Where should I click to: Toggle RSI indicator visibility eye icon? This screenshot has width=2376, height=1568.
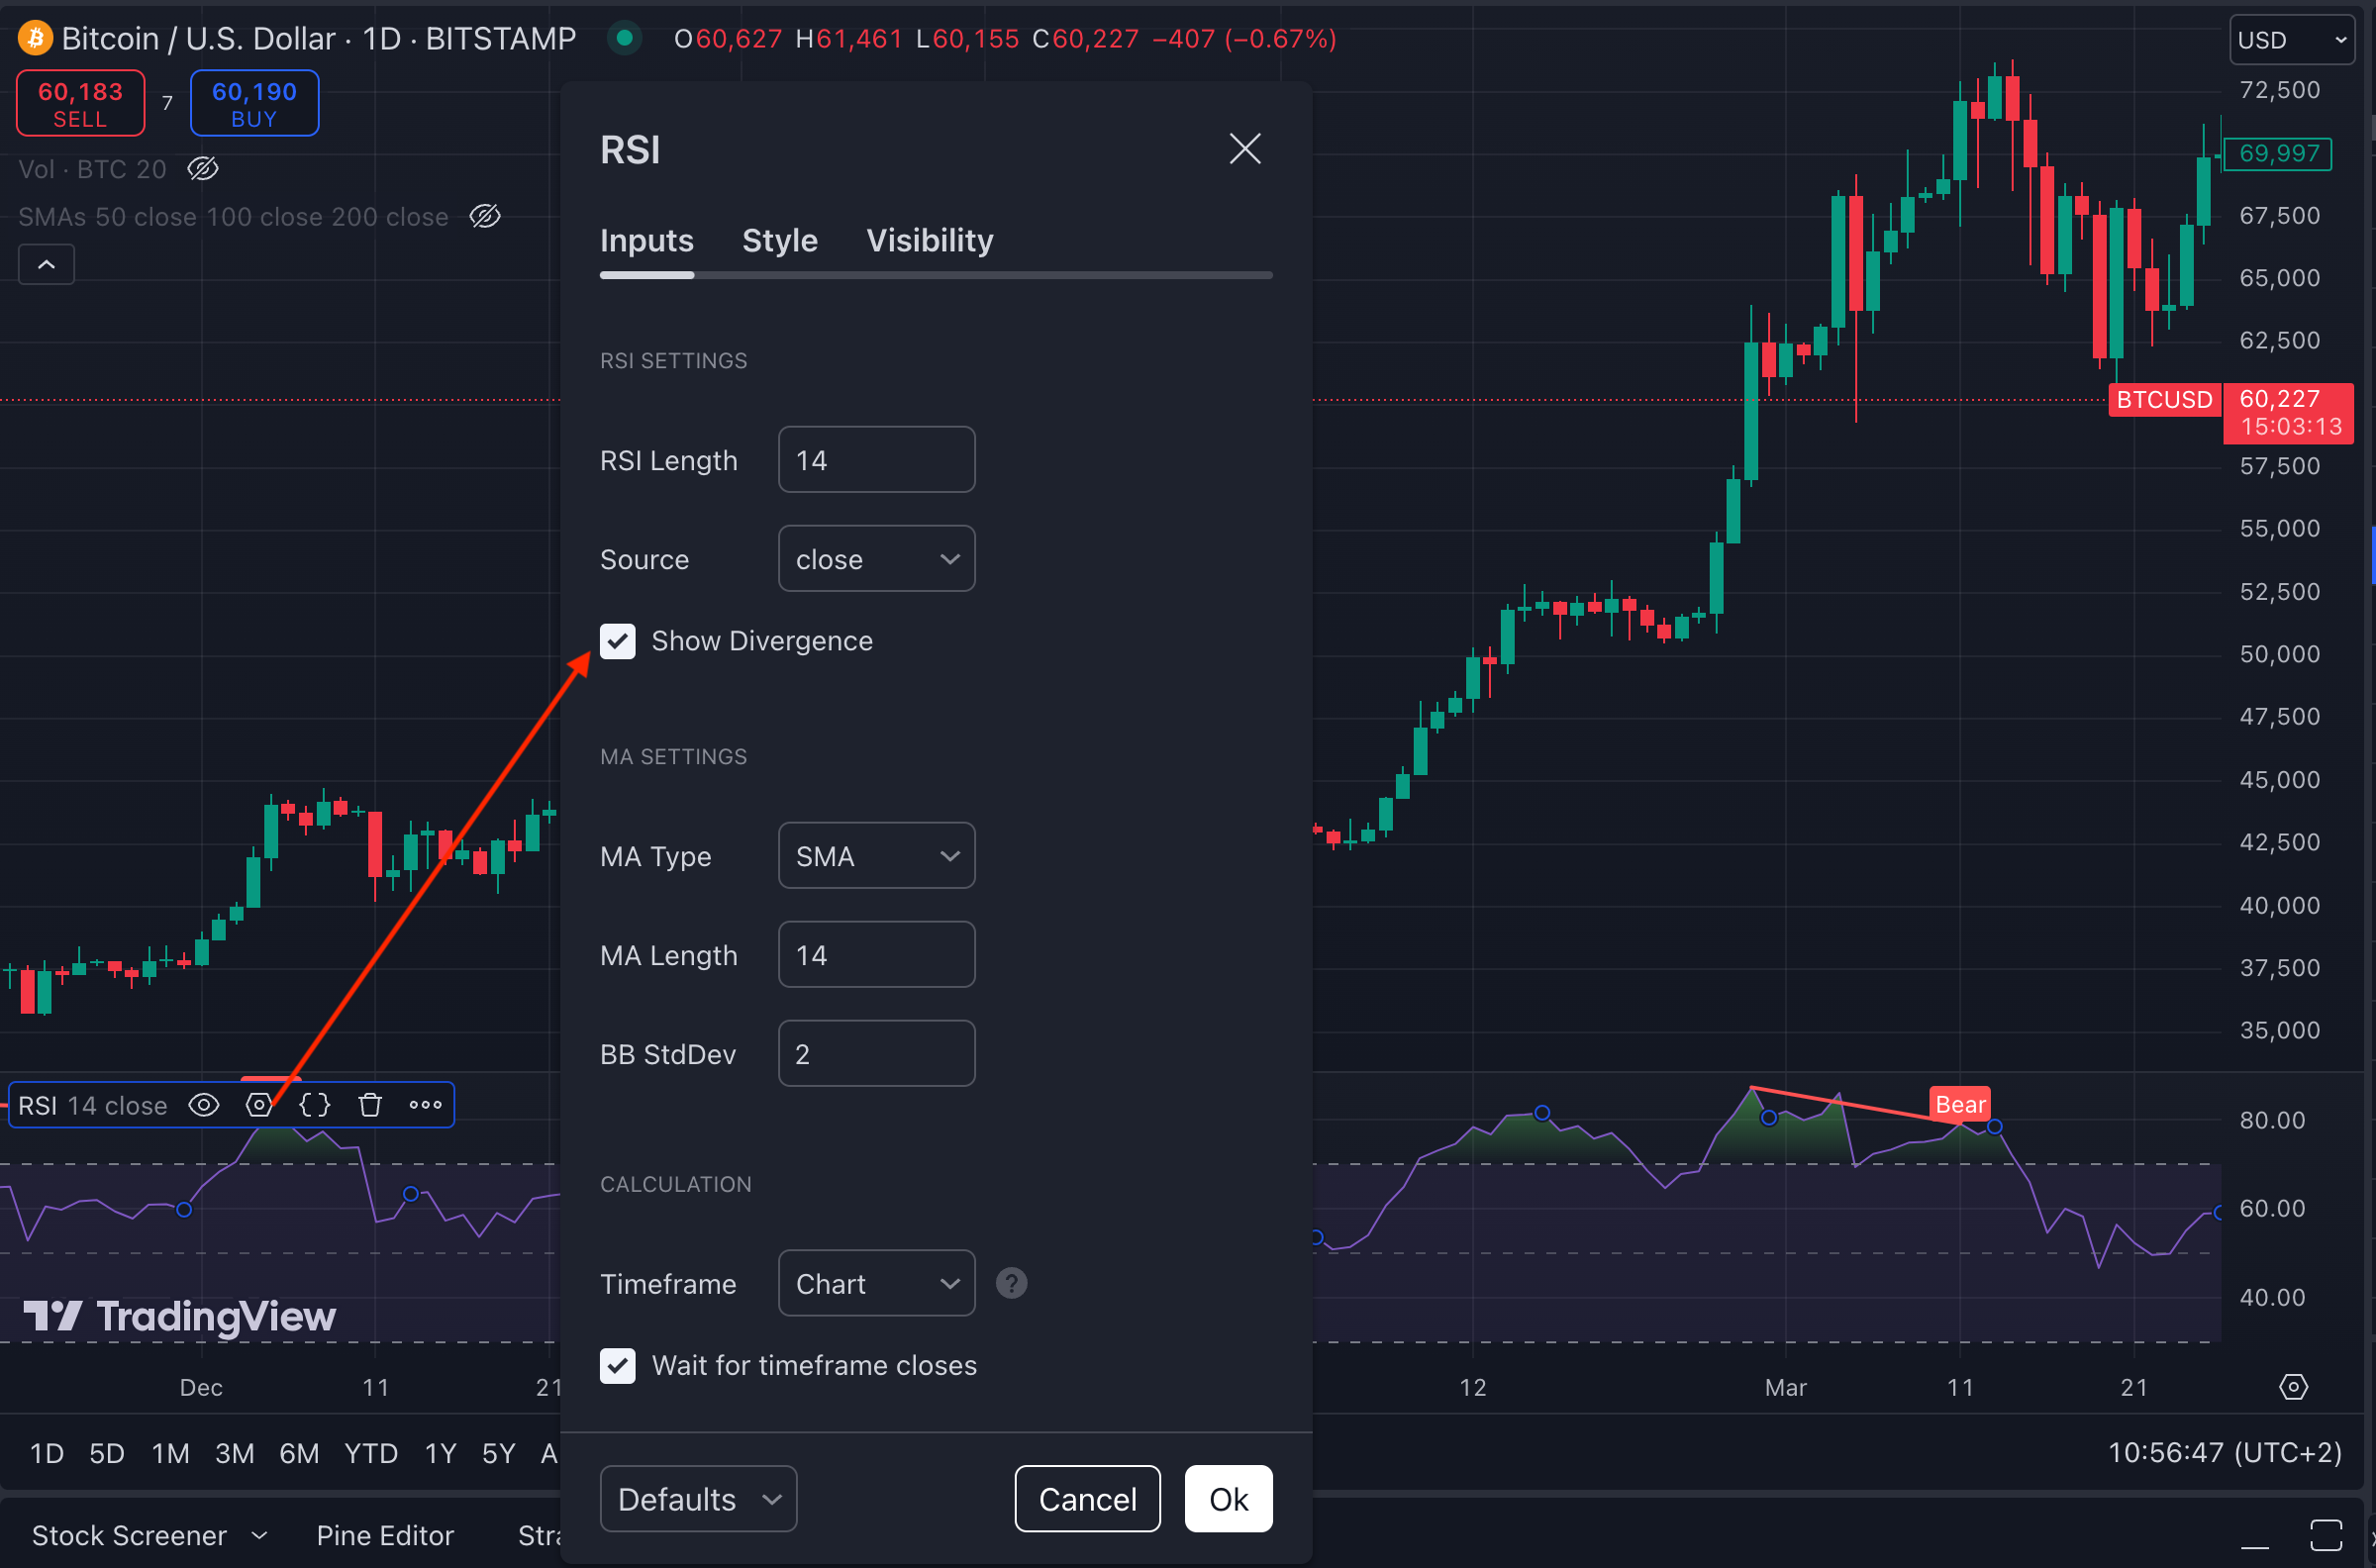pyautogui.click(x=204, y=1105)
